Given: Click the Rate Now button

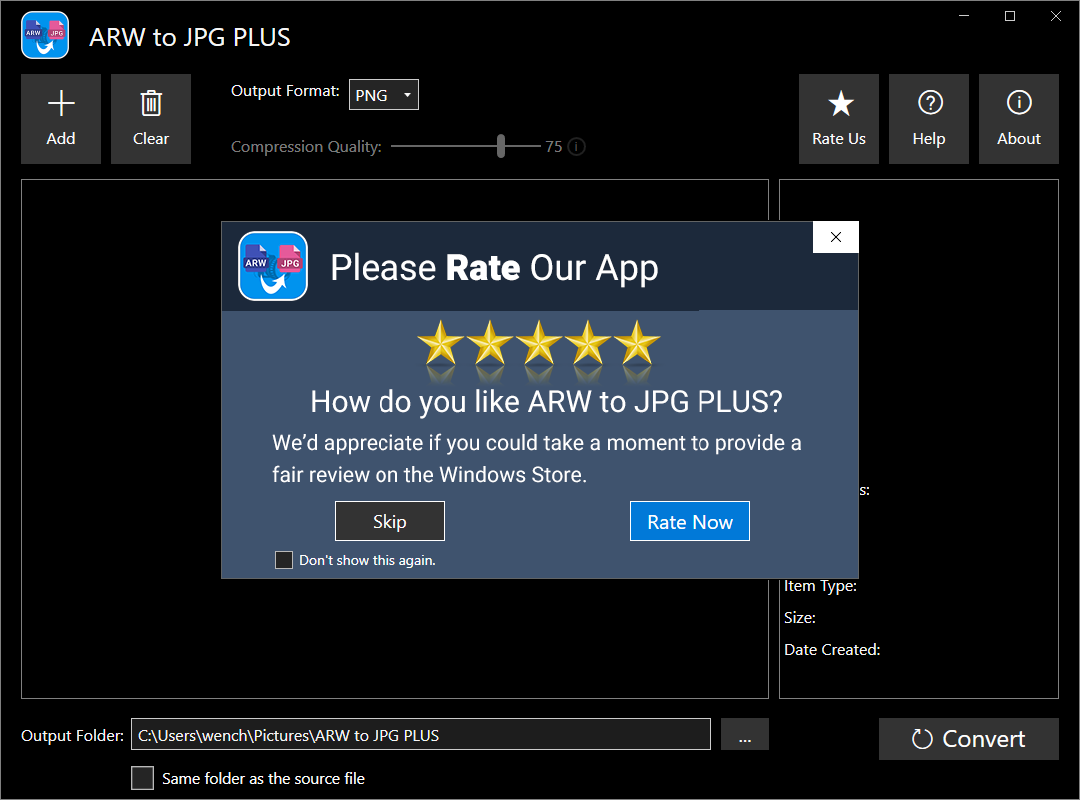Looking at the screenshot, I should (689, 521).
